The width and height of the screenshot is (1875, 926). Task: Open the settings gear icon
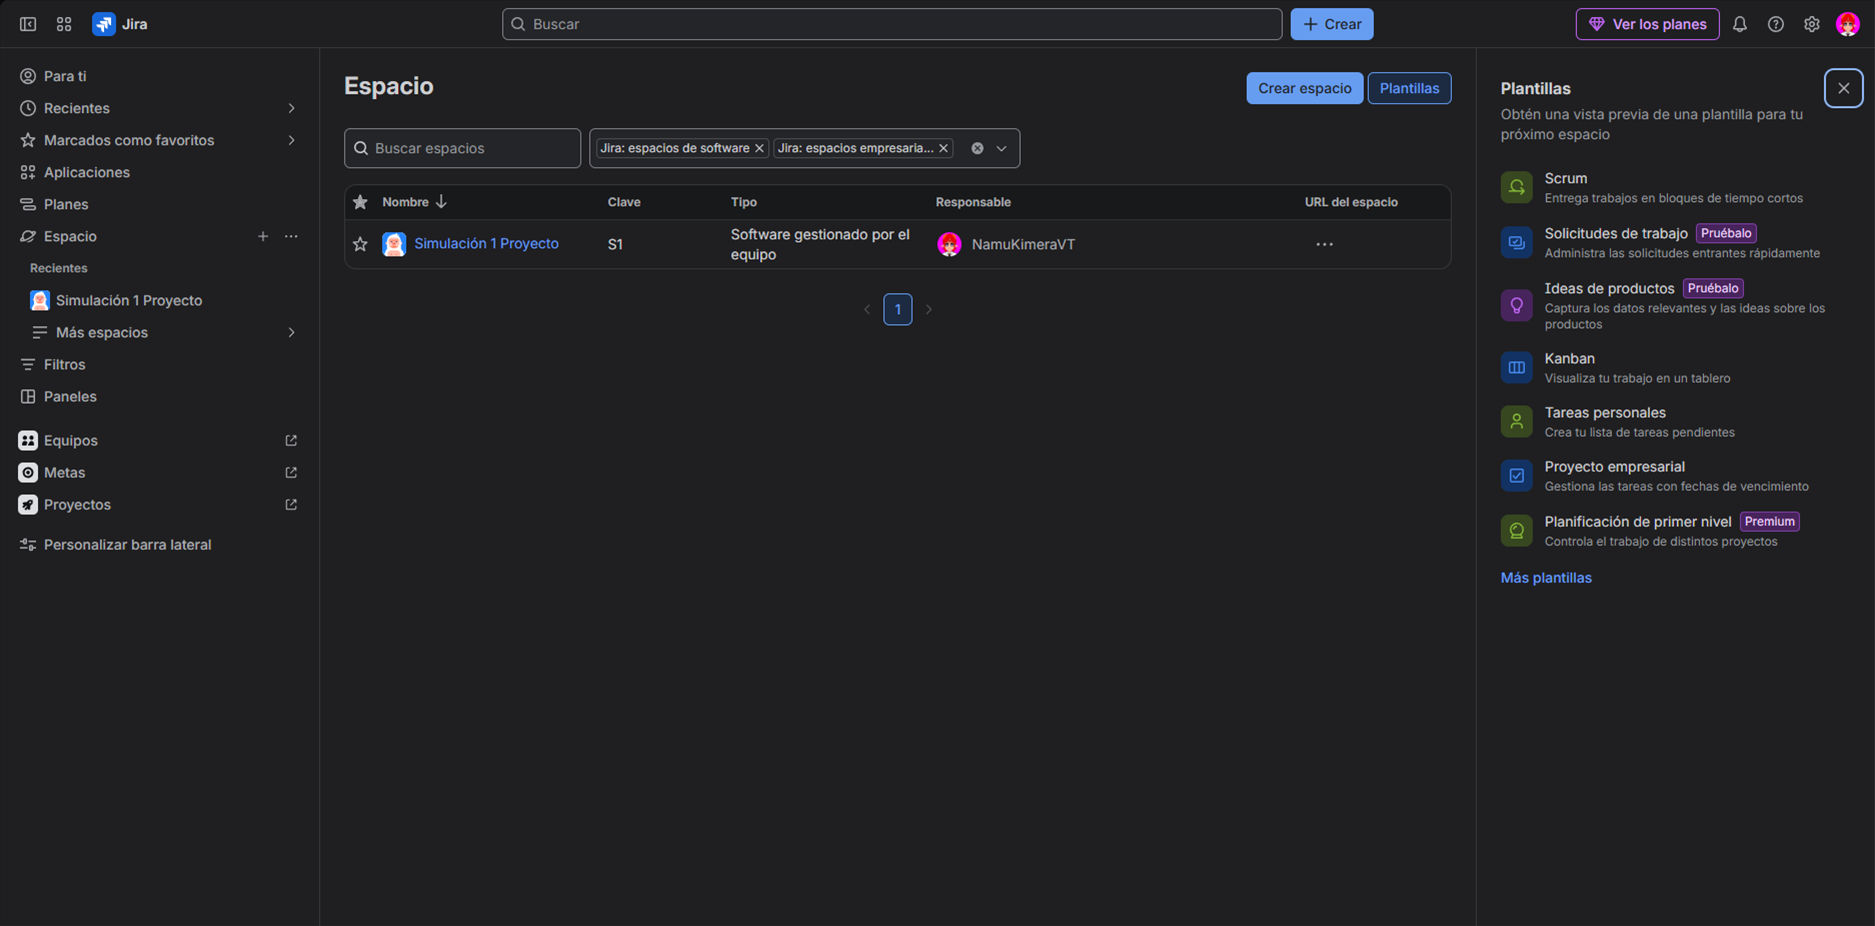(x=1812, y=24)
